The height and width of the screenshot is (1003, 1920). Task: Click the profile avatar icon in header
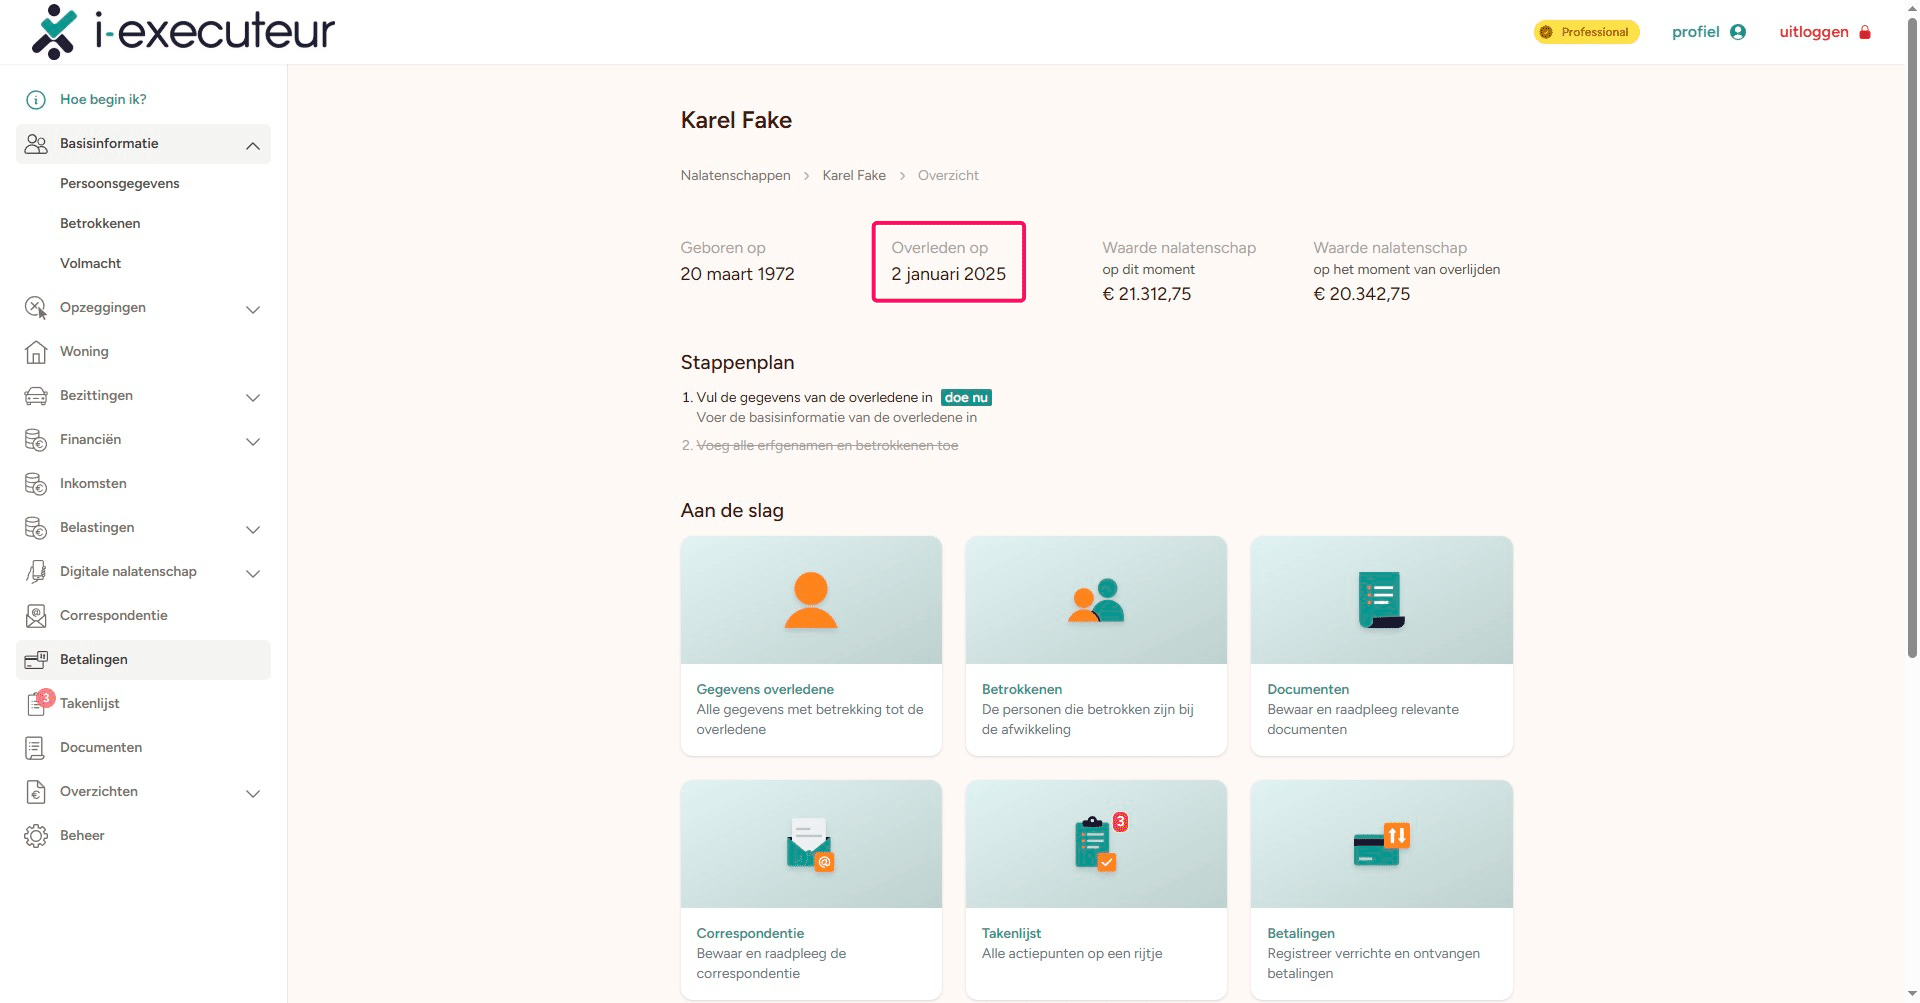tap(1738, 32)
